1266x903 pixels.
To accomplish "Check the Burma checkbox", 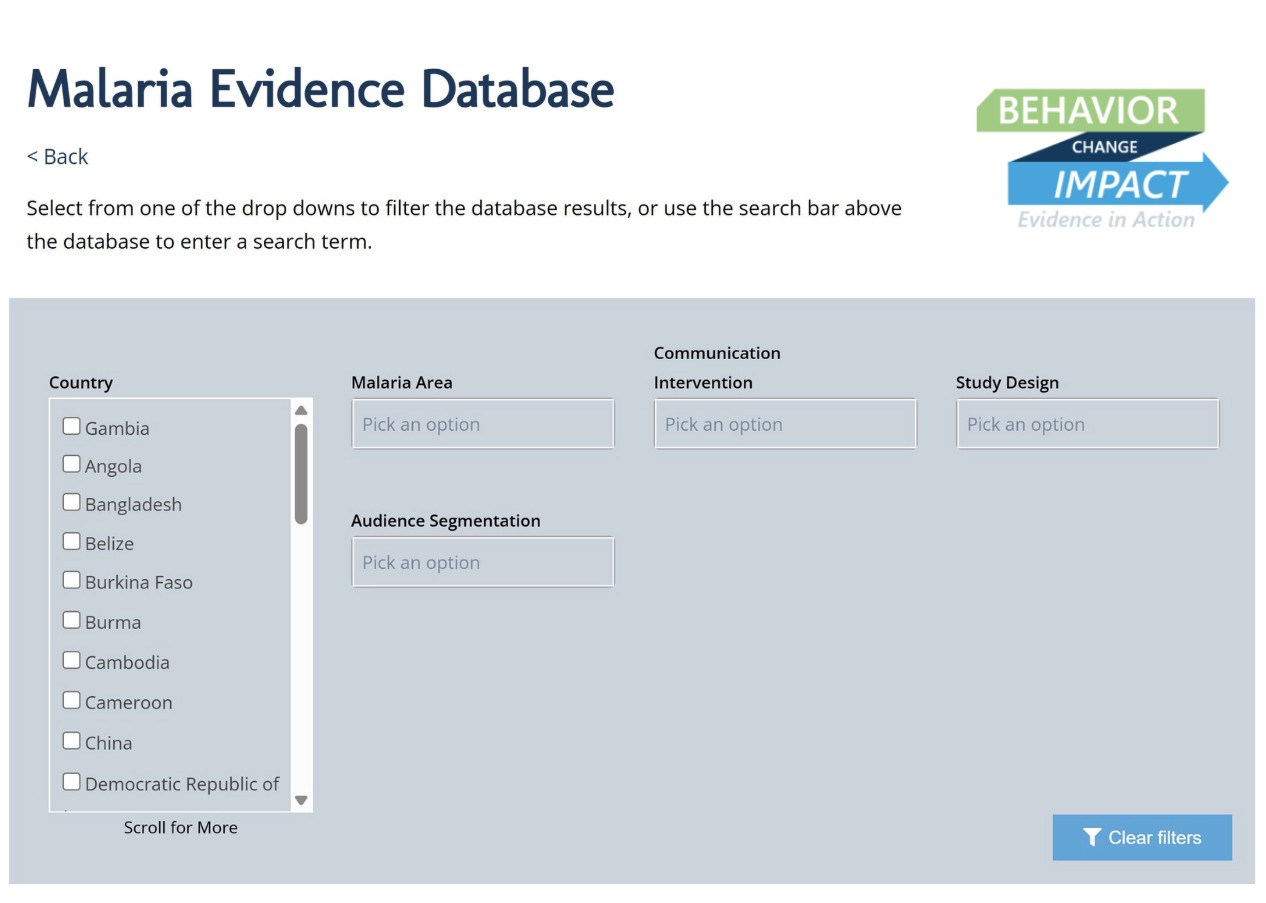I will [72, 621].
